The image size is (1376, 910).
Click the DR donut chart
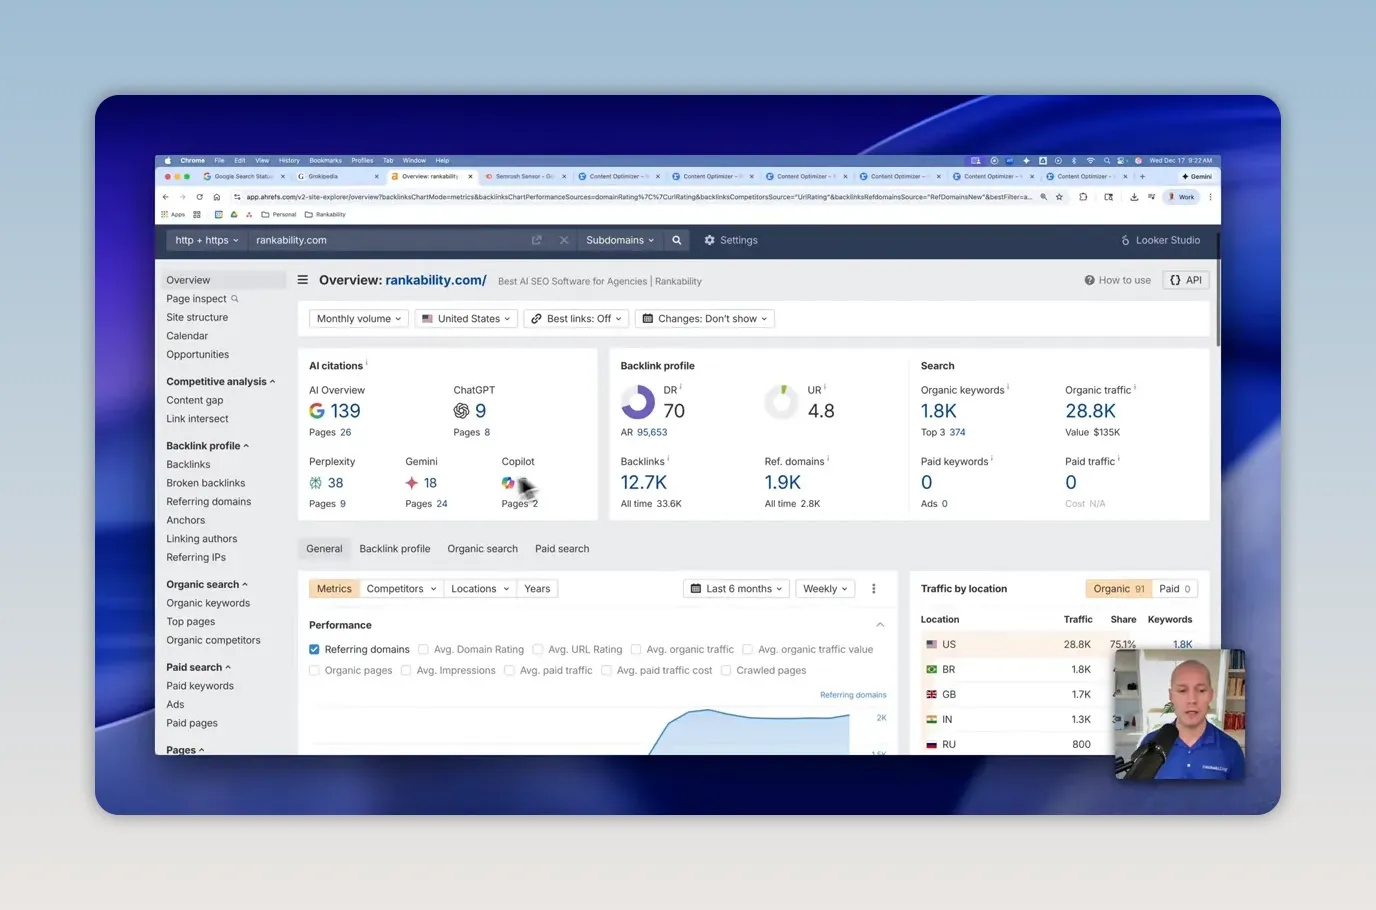pyautogui.click(x=638, y=402)
